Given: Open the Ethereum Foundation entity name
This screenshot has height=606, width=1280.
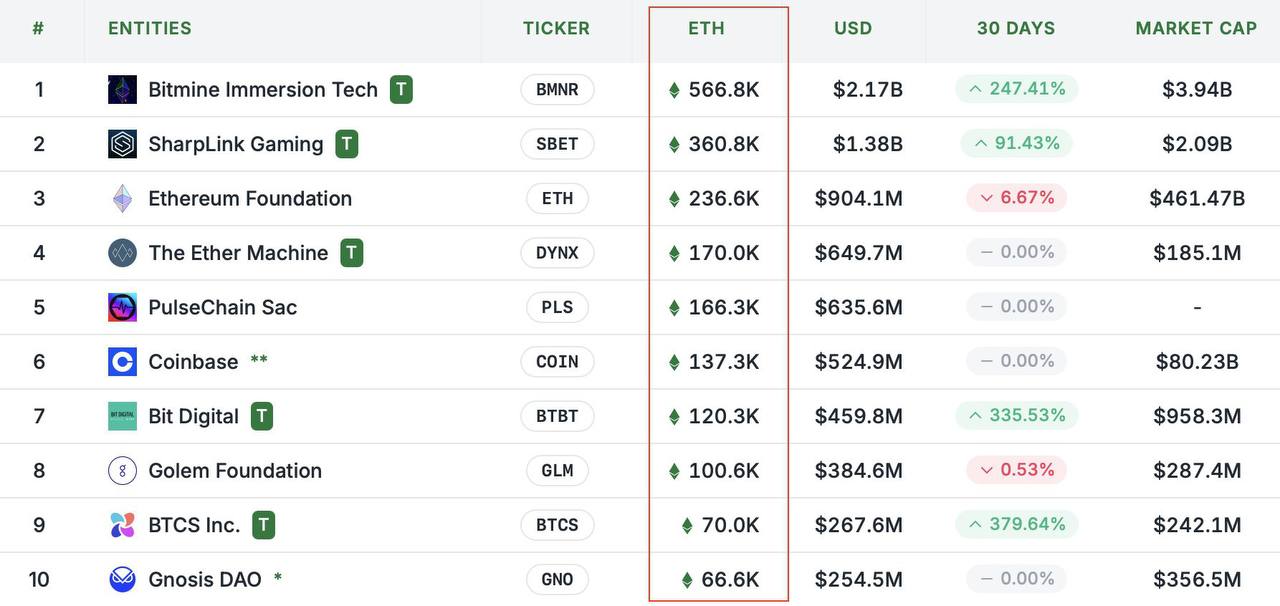Looking at the screenshot, I should 250,198.
